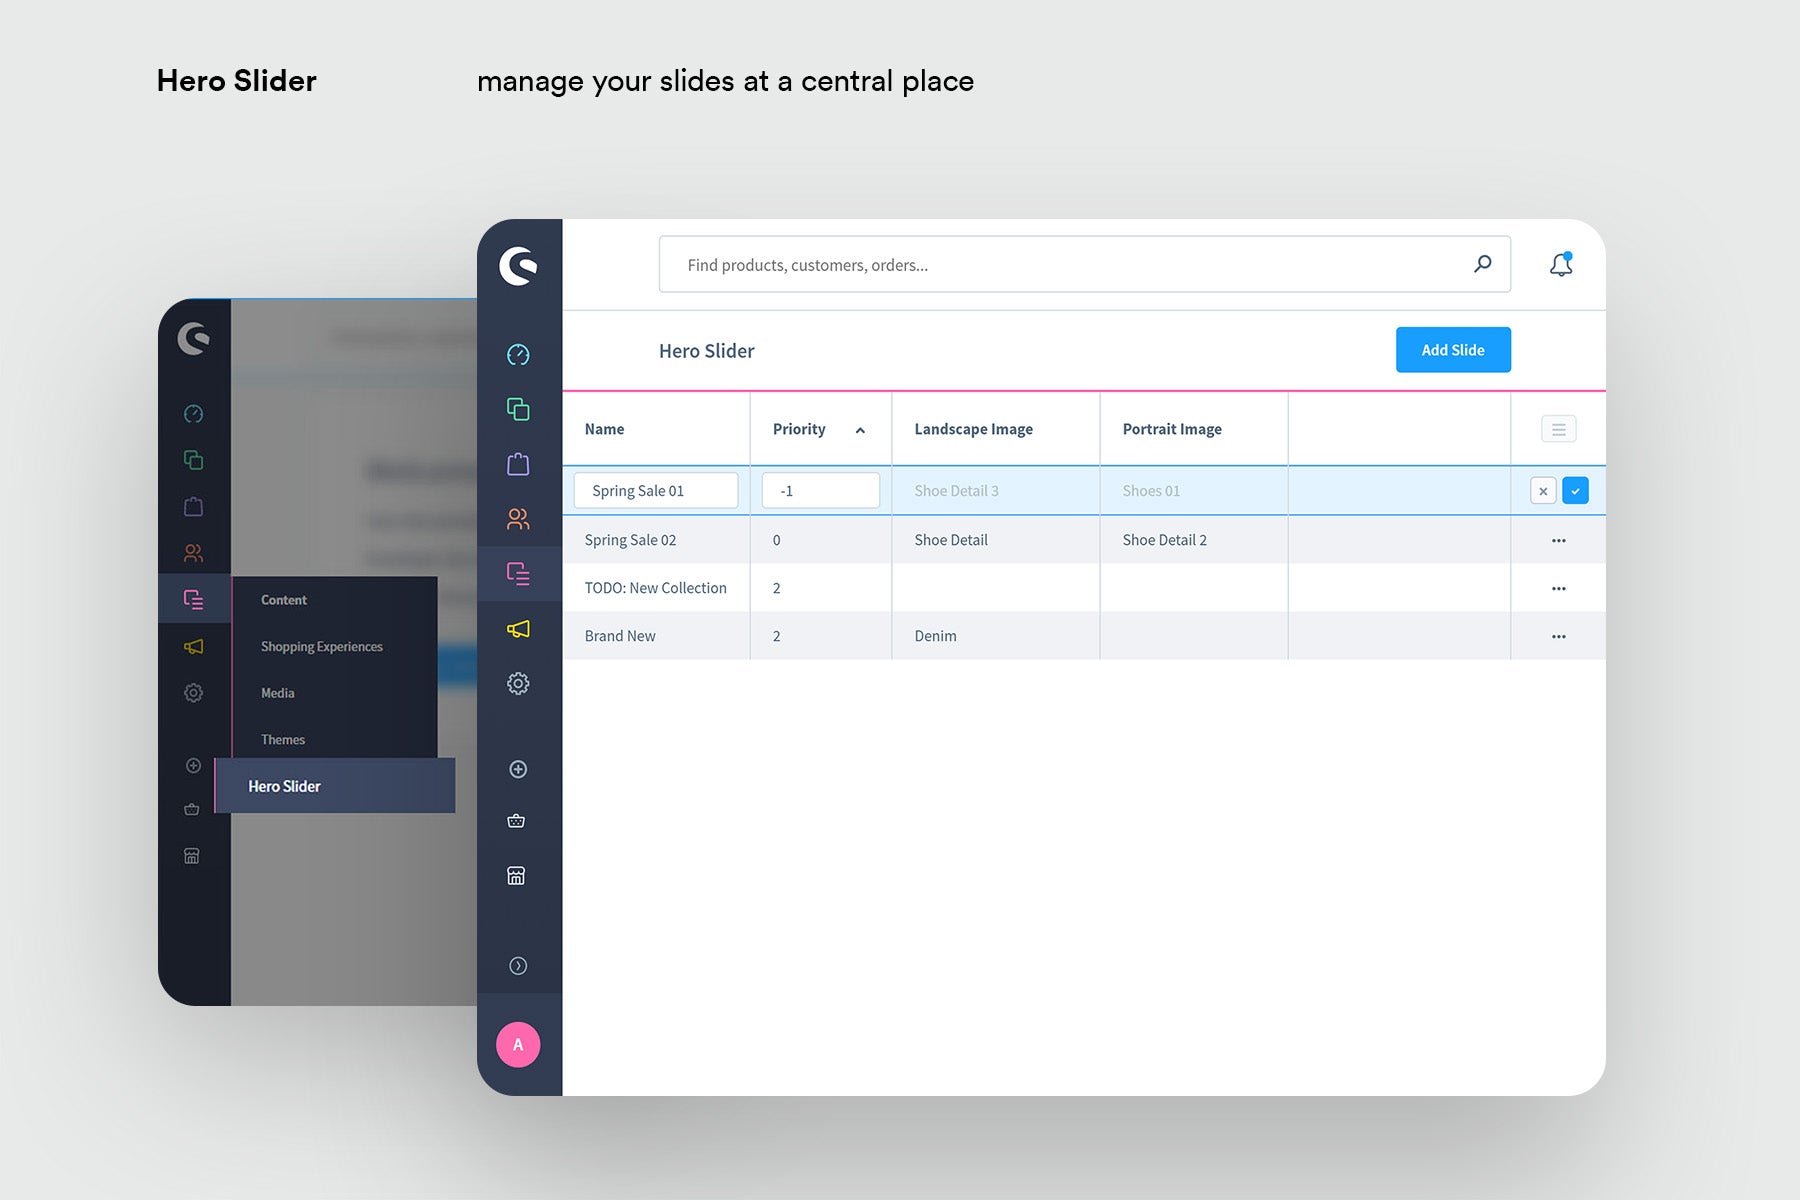
Task: Open Customers icon in front window sidebar
Action: (518, 519)
